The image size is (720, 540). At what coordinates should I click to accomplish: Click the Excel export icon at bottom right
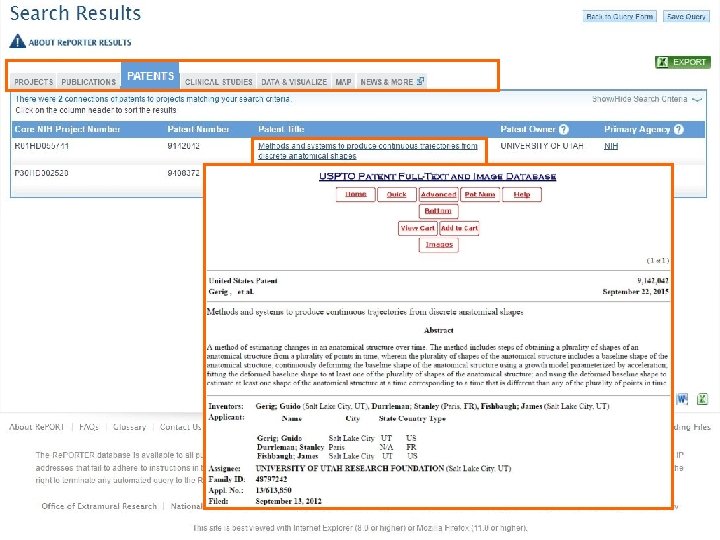702,399
